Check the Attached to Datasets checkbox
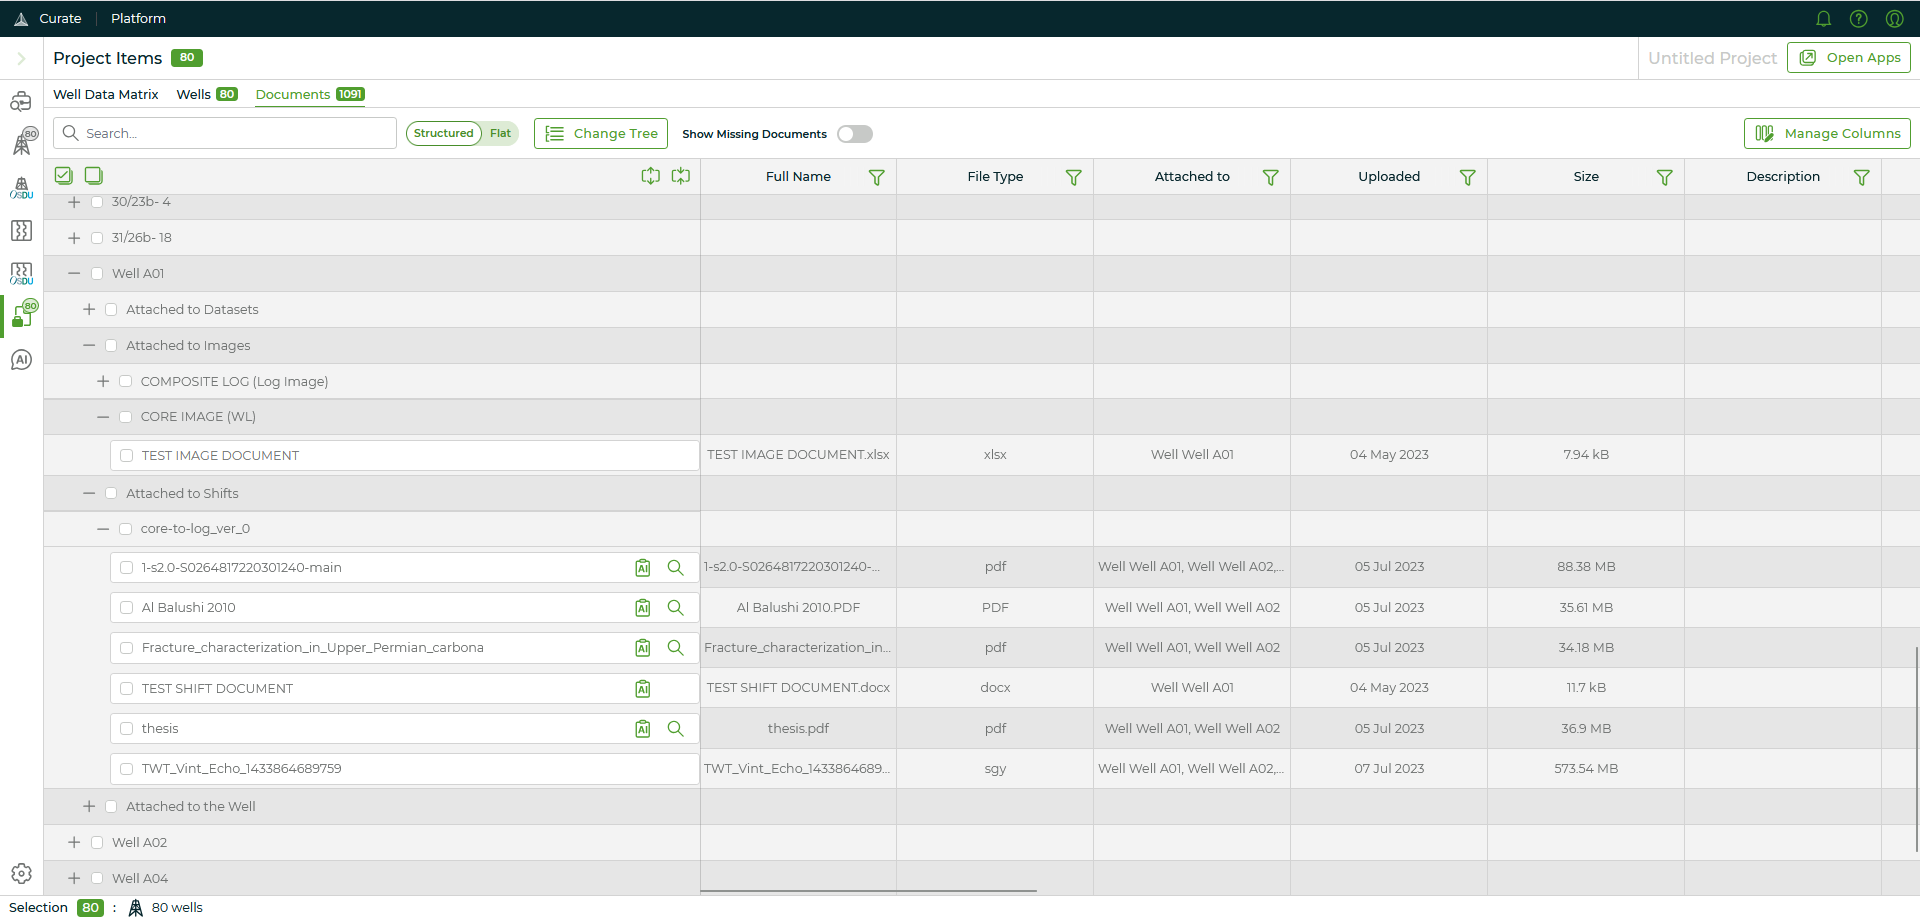Screen dimensions: 1920x920 (111, 310)
